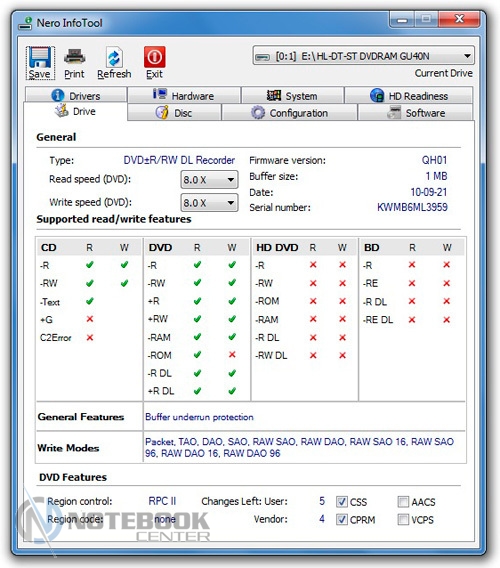Click the BD -RE read cross mark
The image size is (500, 568).
click(412, 283)
